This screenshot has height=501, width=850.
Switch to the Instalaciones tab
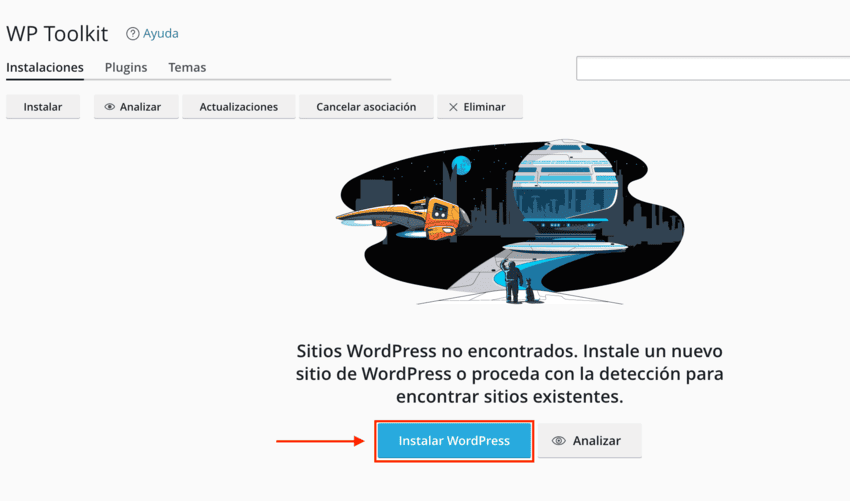pyautogui.click(x=45, y=67)
